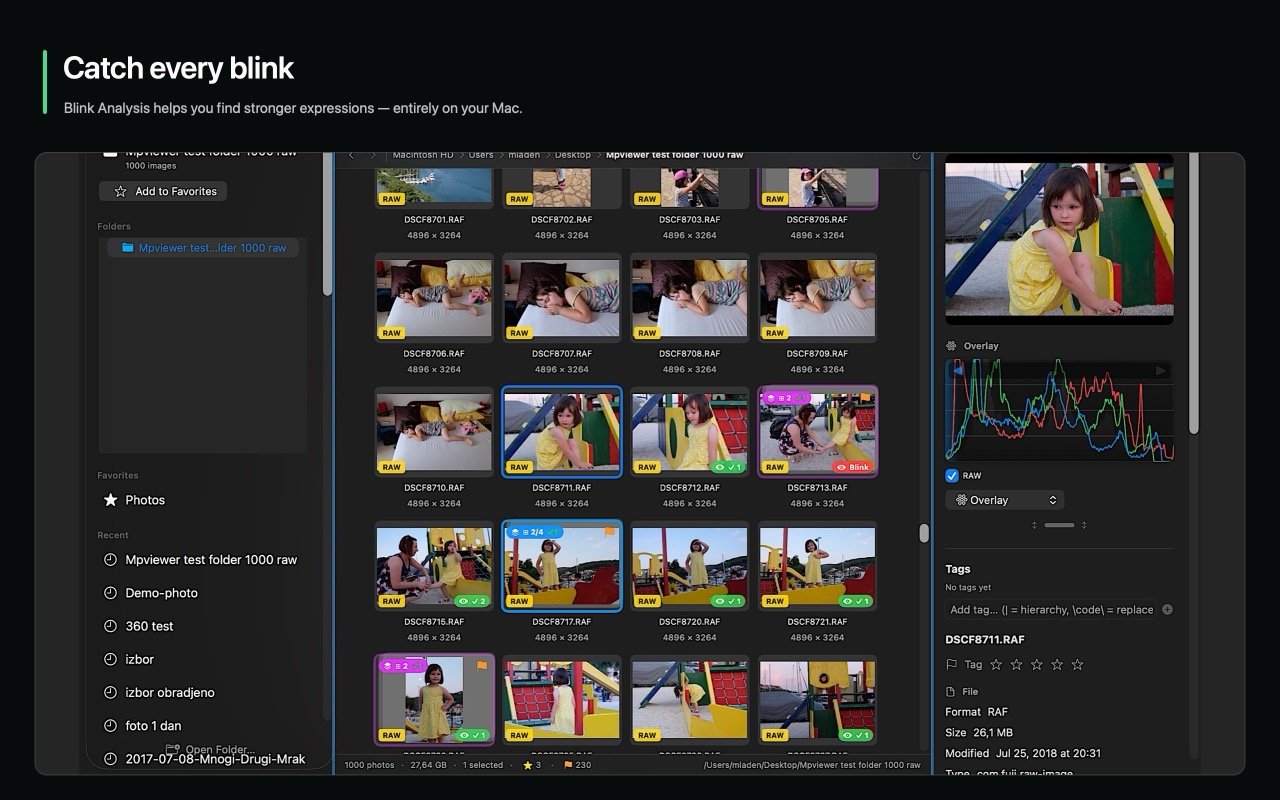1280x800 pixels.
Task: Click the inspector panel vertical scrollbar
Action: coord(1193,295)
